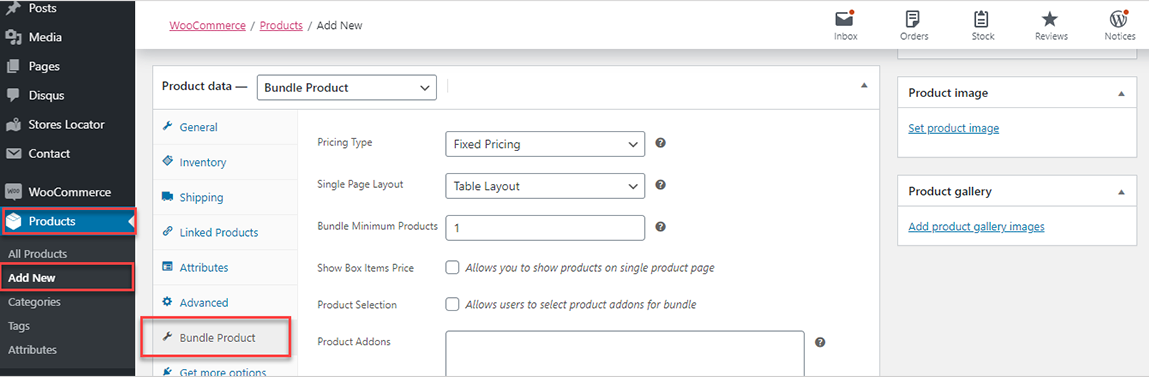The height and width of the screenshot is (377, 1149).
Task: Open Categories submenu item
Action: pyautogui.click(x=34, y=301)
